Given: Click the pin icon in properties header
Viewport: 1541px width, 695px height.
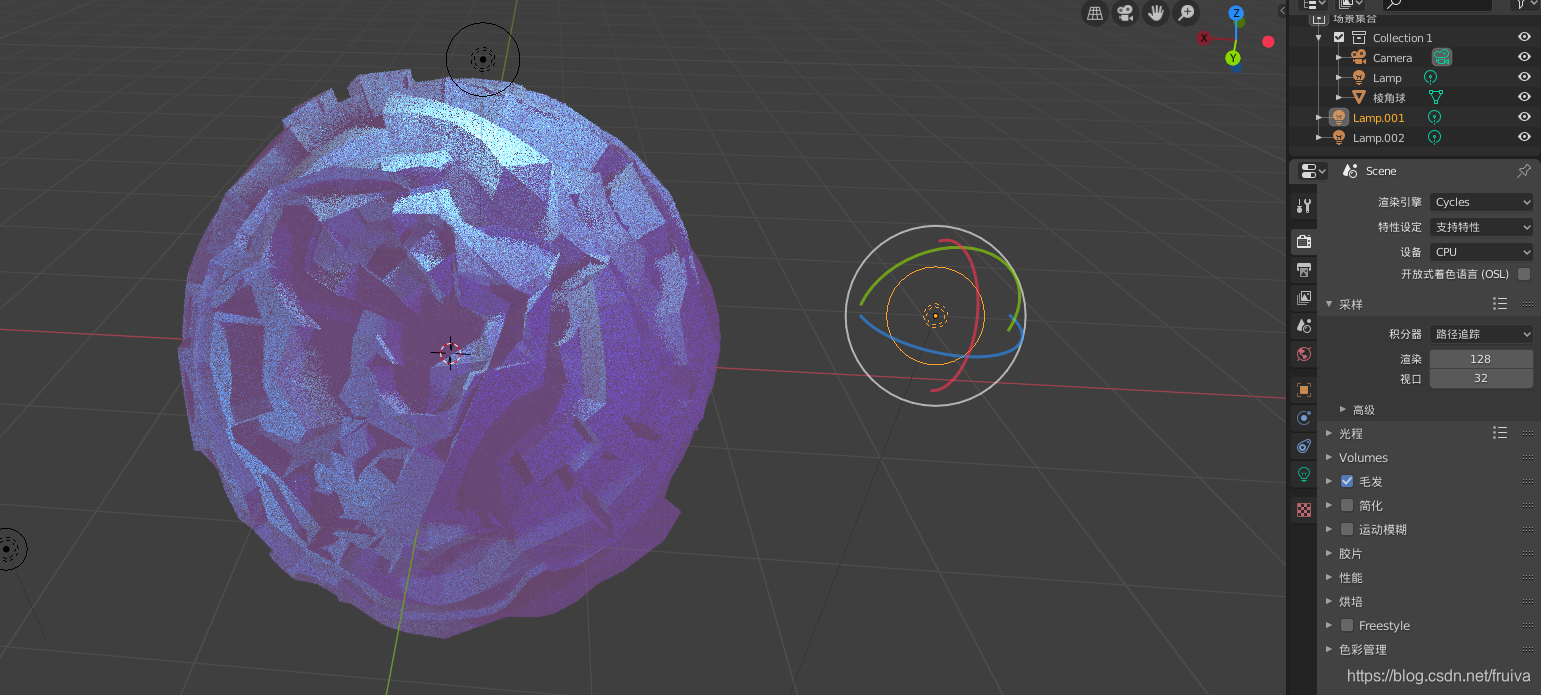Looking at the screenshot, I should coord(1524,171).
